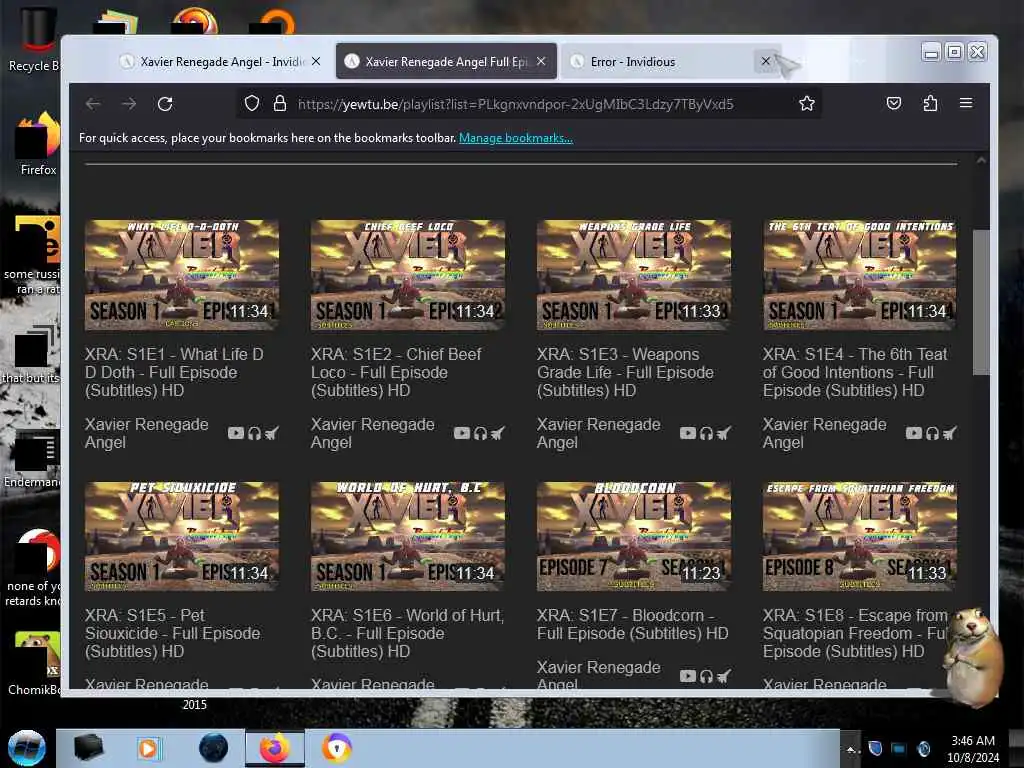This screenshot has width=1024, height=768.
Task: Click the switch instance icon for S1E2
Action: click(x=498, y=433)
